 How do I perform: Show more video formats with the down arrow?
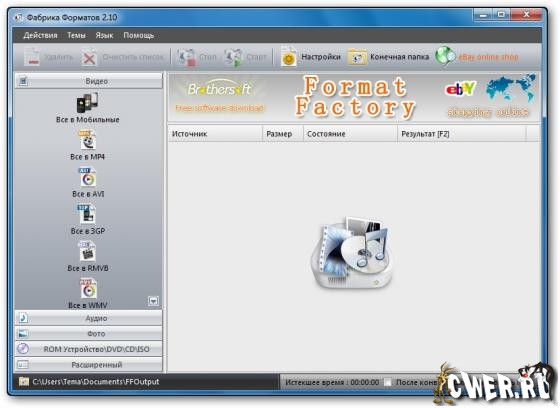click(x=154, y=301)
